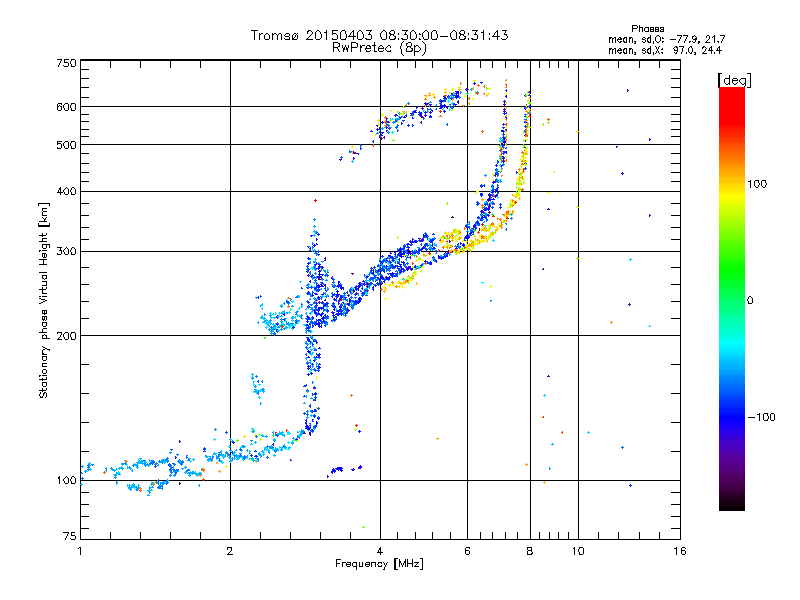Click the x-axis label '8'
This screenshot has width=800, height=600.
pos(530,551)
